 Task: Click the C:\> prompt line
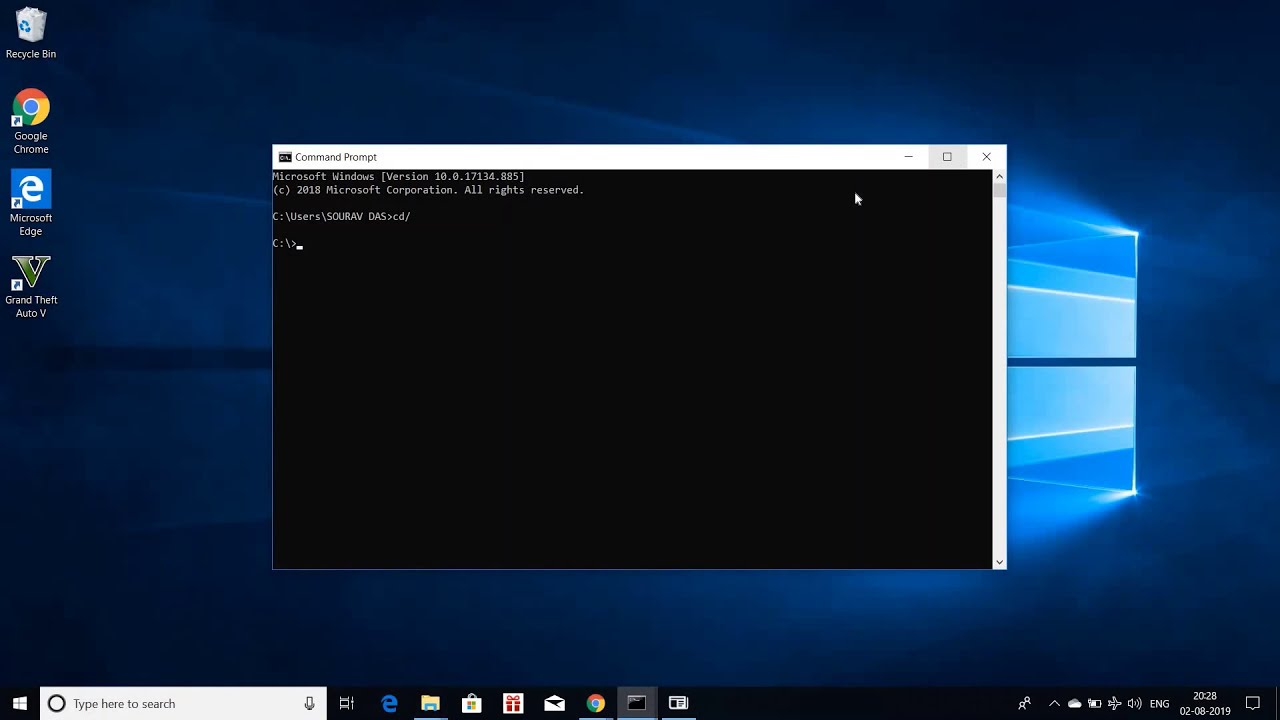(285, 243)
